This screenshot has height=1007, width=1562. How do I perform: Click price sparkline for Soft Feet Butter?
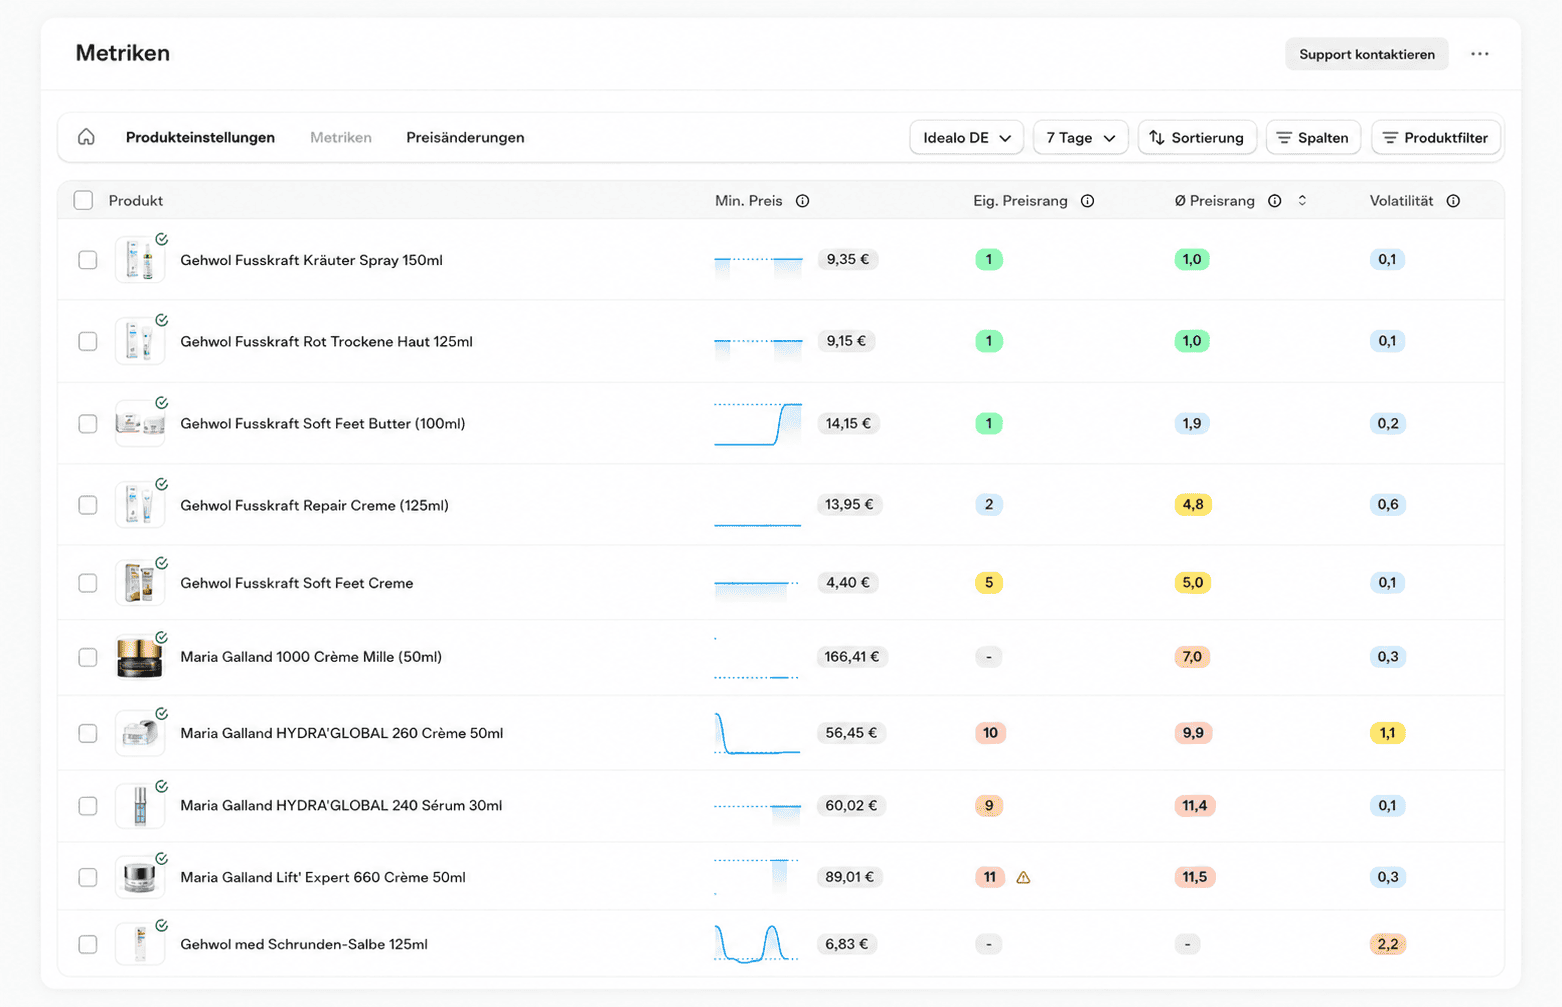click(758, 424)
